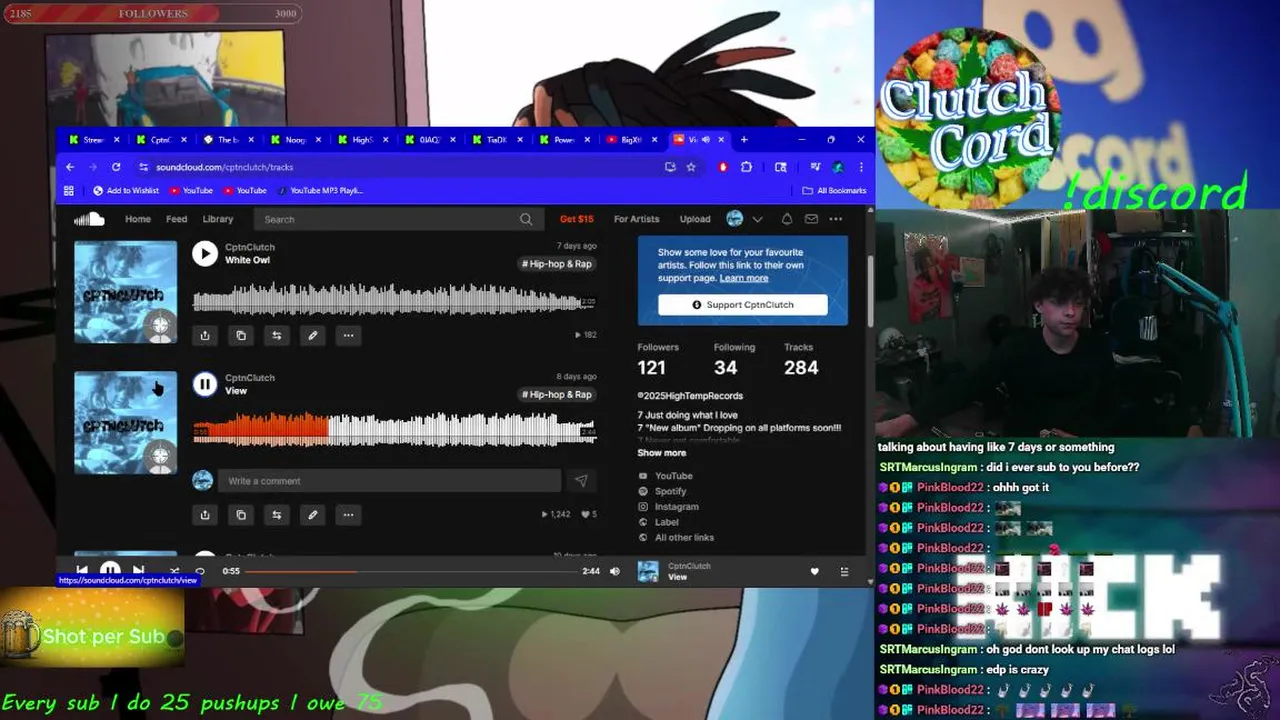The width and height of the screenshot is (1280, 720).
Task: Click the Get $15 offer link
Action: pyautogui.click(x=576, y=219)
